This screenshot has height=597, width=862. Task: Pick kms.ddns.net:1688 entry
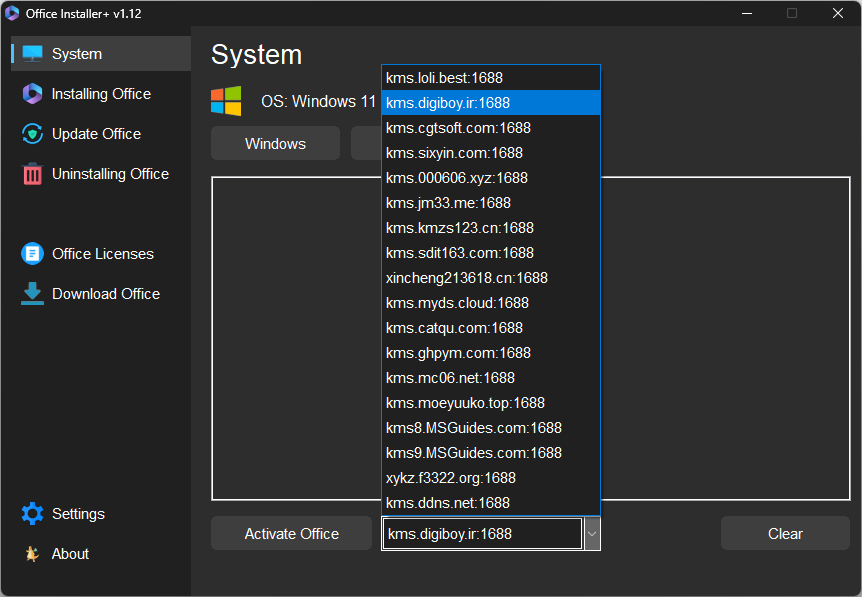pos(491,503)
